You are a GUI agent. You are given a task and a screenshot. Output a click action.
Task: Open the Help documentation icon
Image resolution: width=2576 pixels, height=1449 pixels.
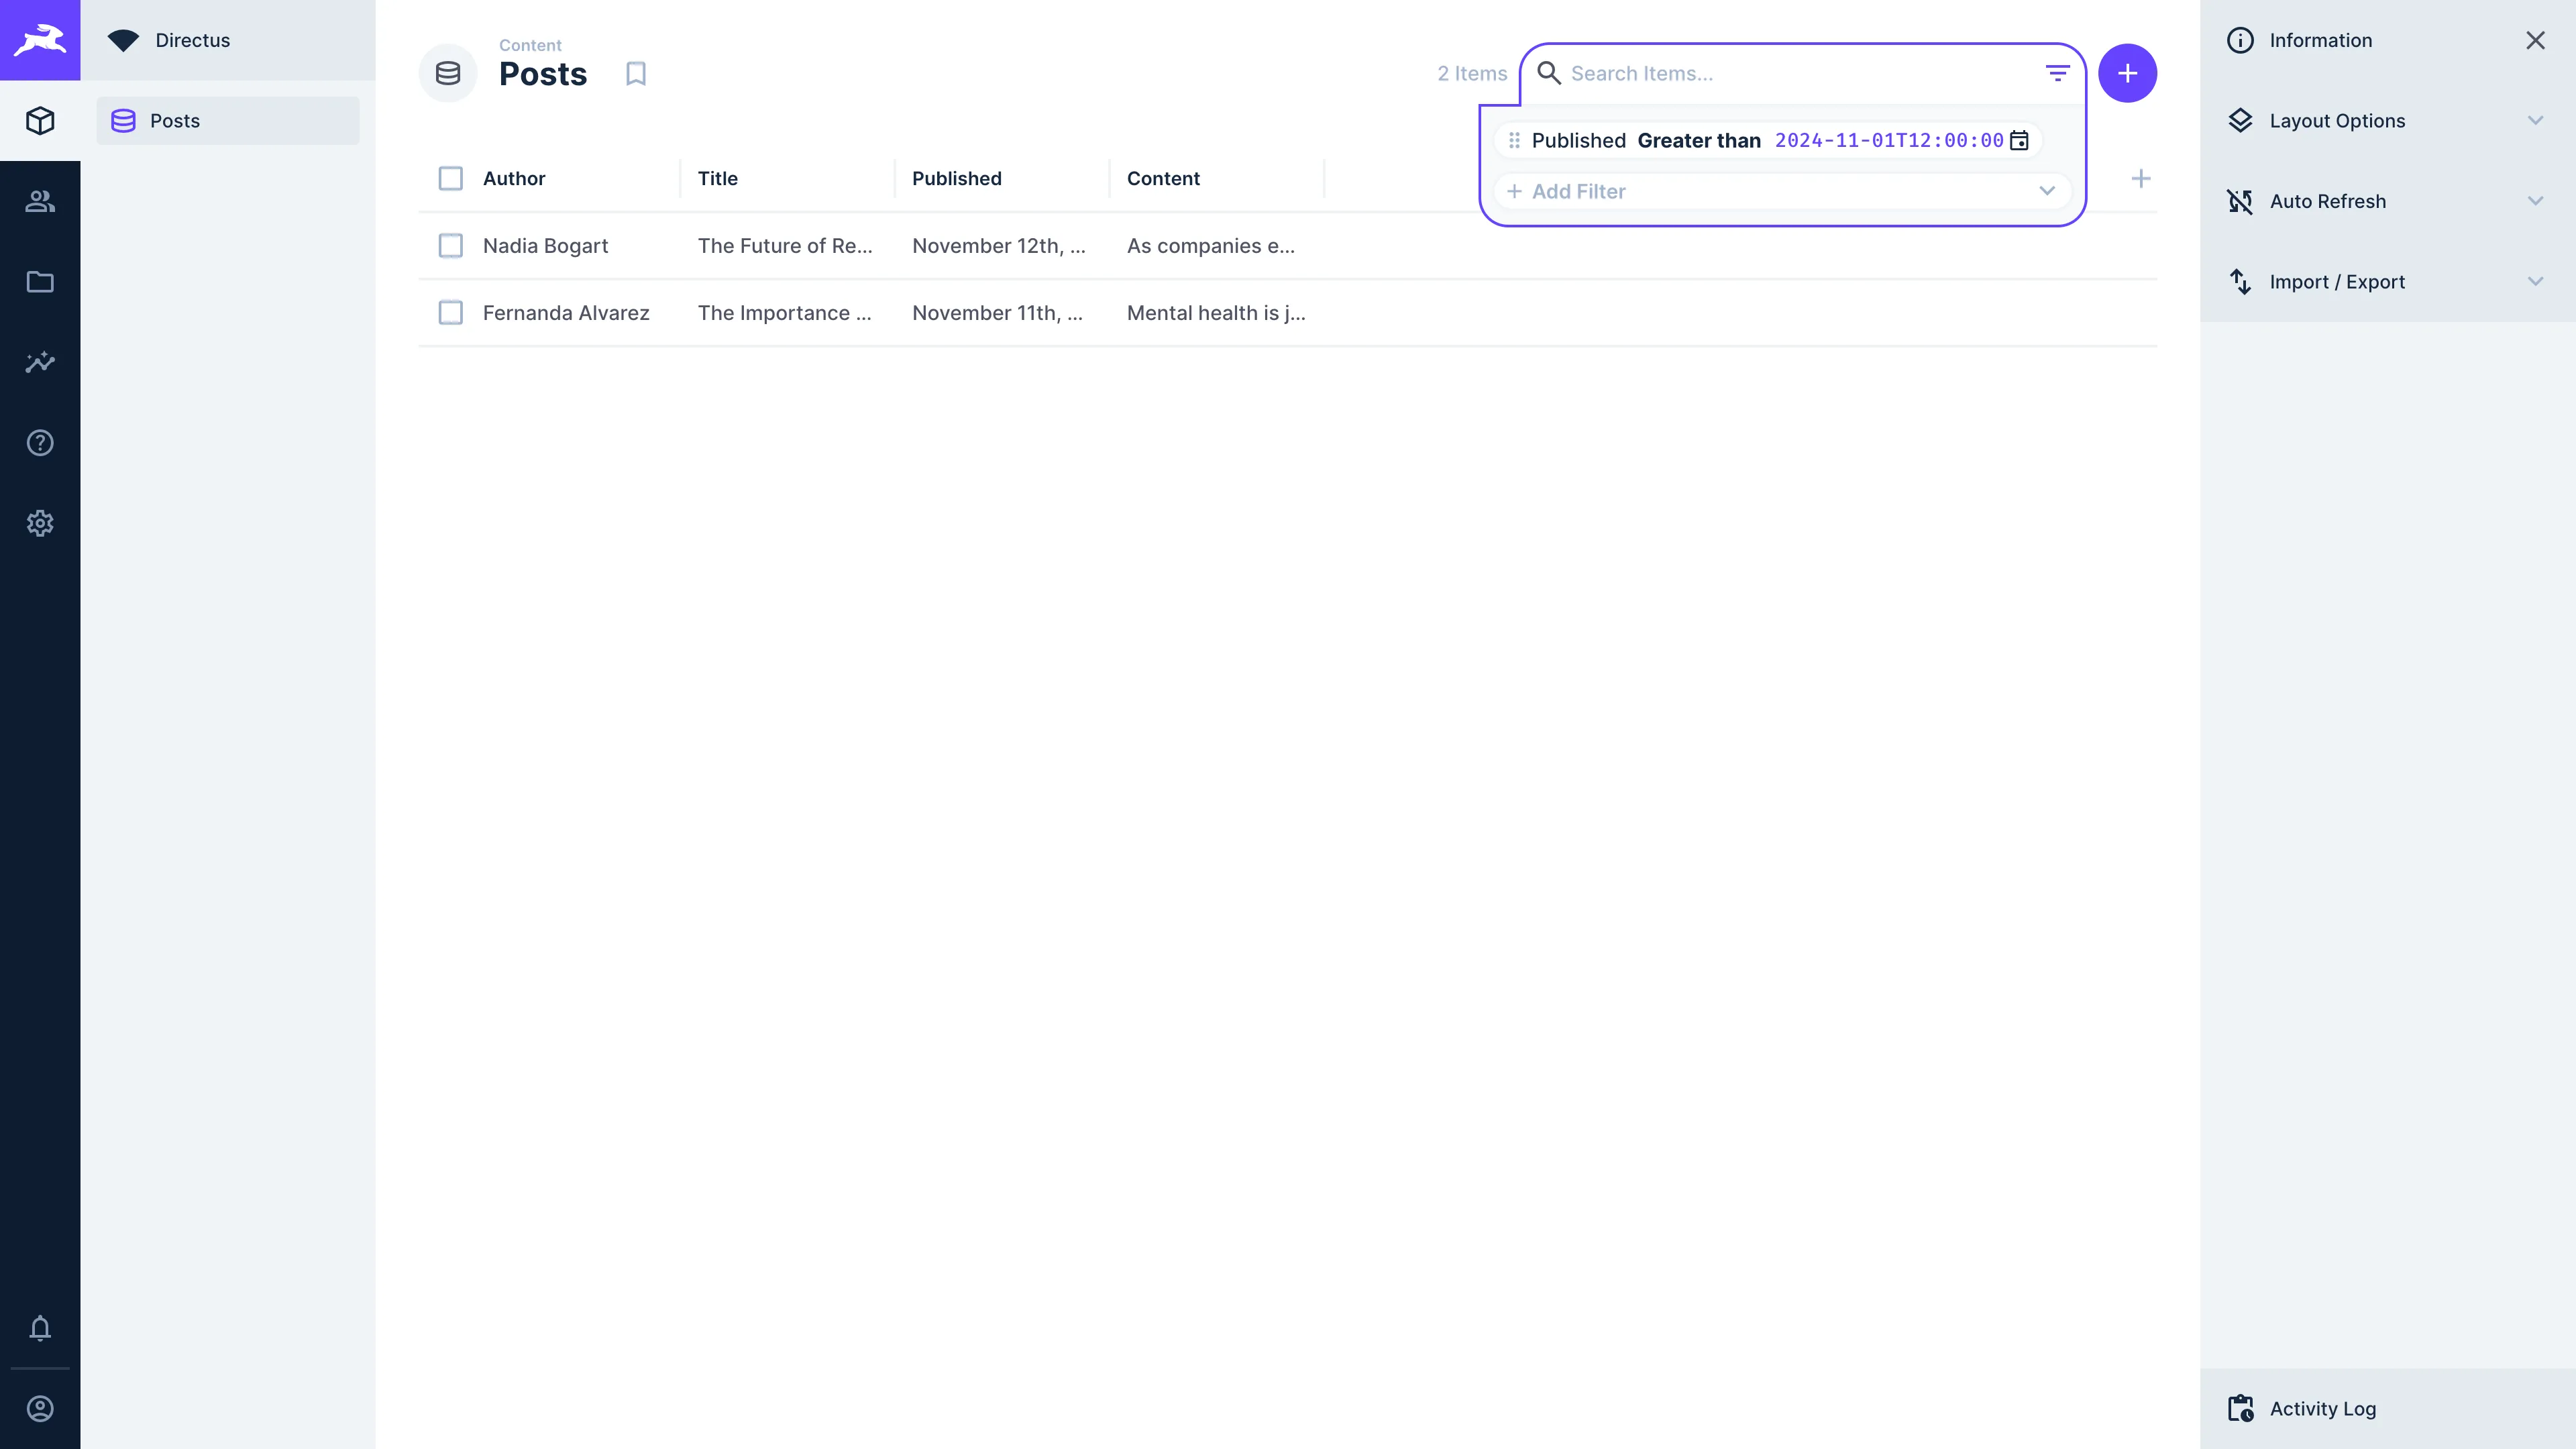[x=40, y=442]
